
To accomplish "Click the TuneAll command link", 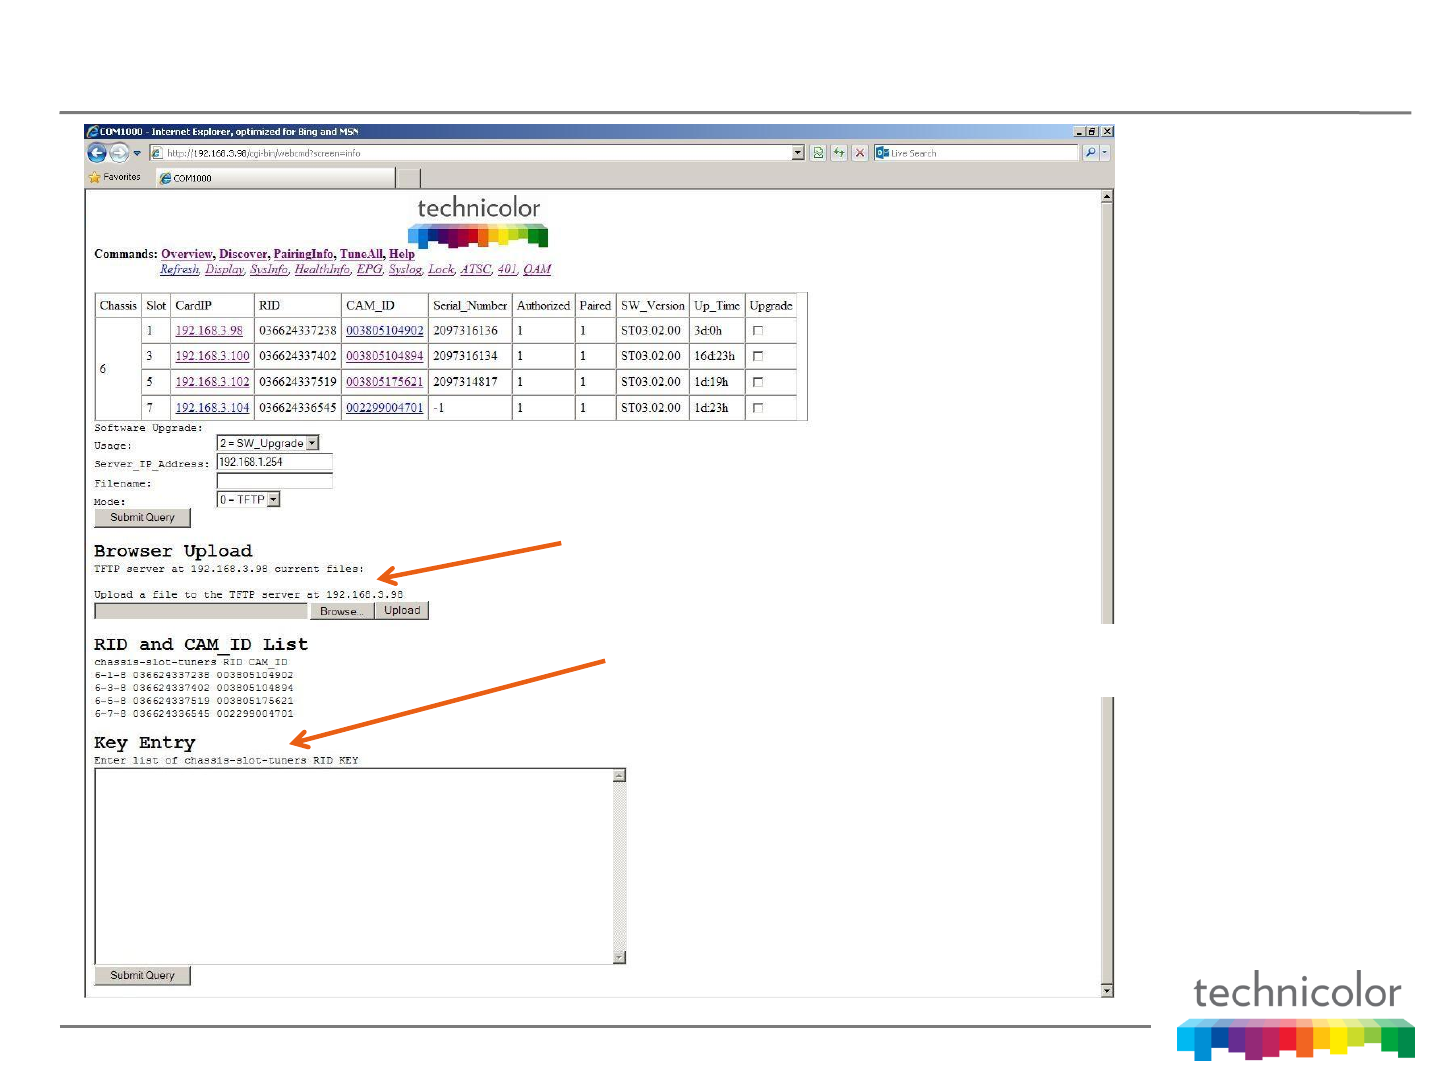I will click(361, 254).
